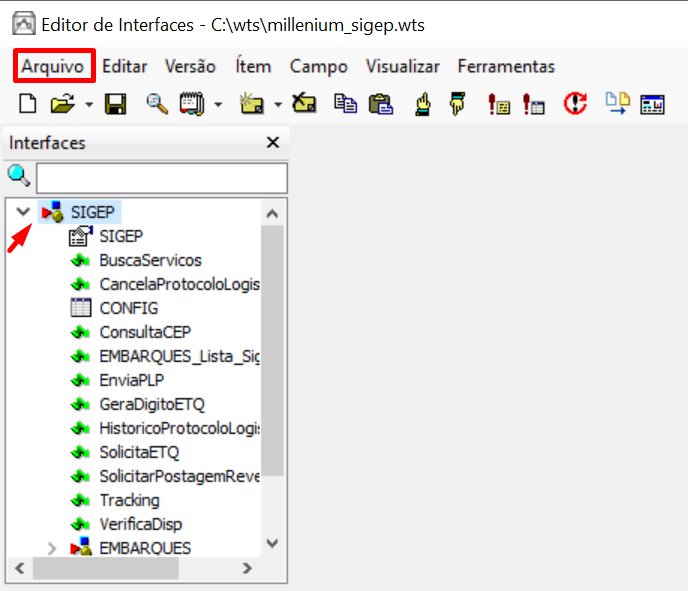Open the Ítem menu
The height and width of the screenshot is (591, 688).
pos(253,67)
